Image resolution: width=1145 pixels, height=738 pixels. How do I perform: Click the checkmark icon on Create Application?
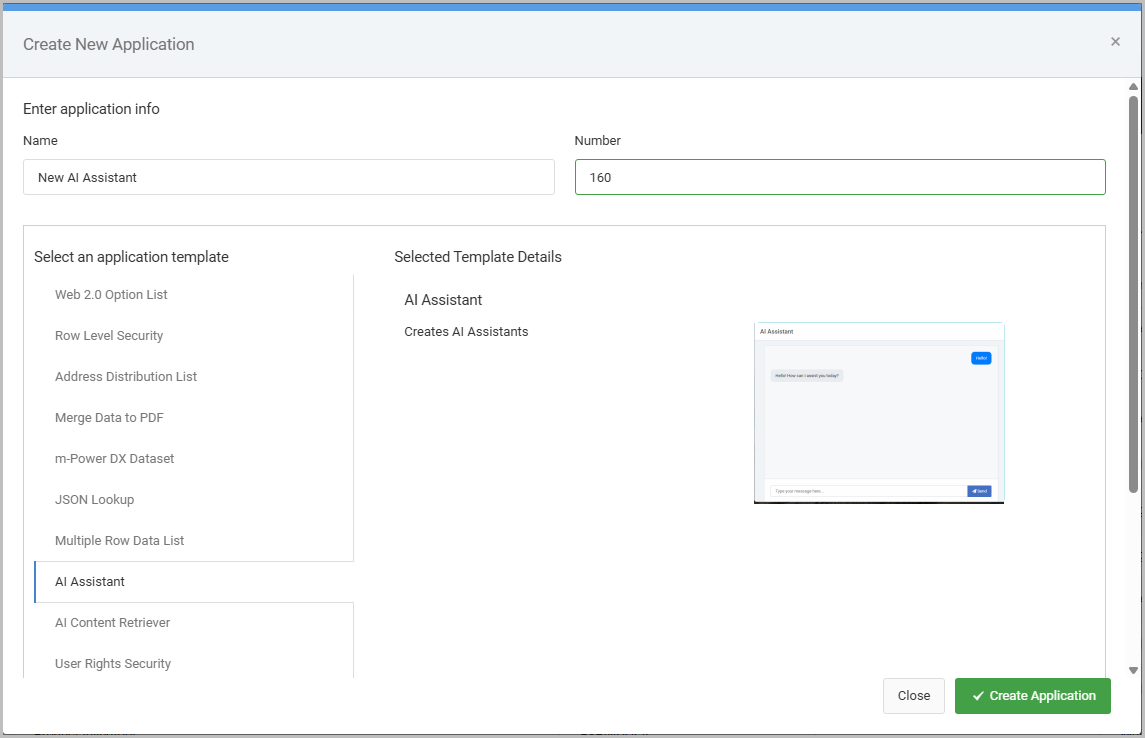978,696
